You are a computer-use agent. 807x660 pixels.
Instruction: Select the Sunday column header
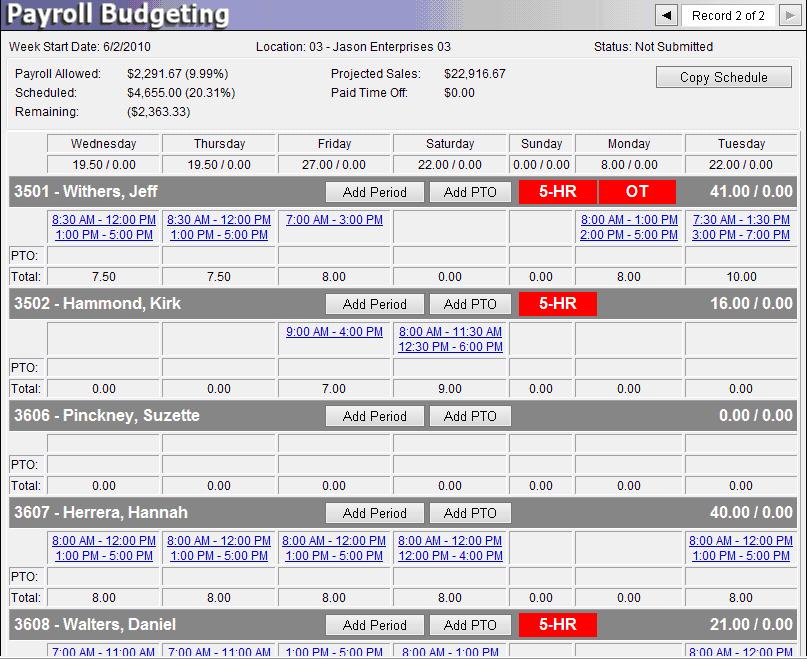(541, 144)
